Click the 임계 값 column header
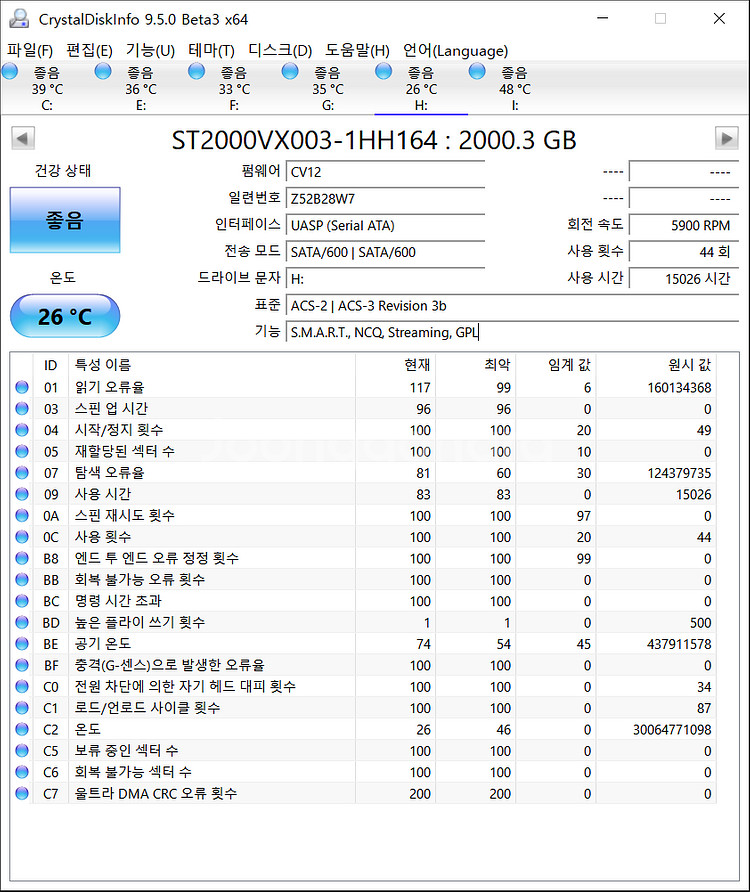The image size is (750, 892). [556, 365]
